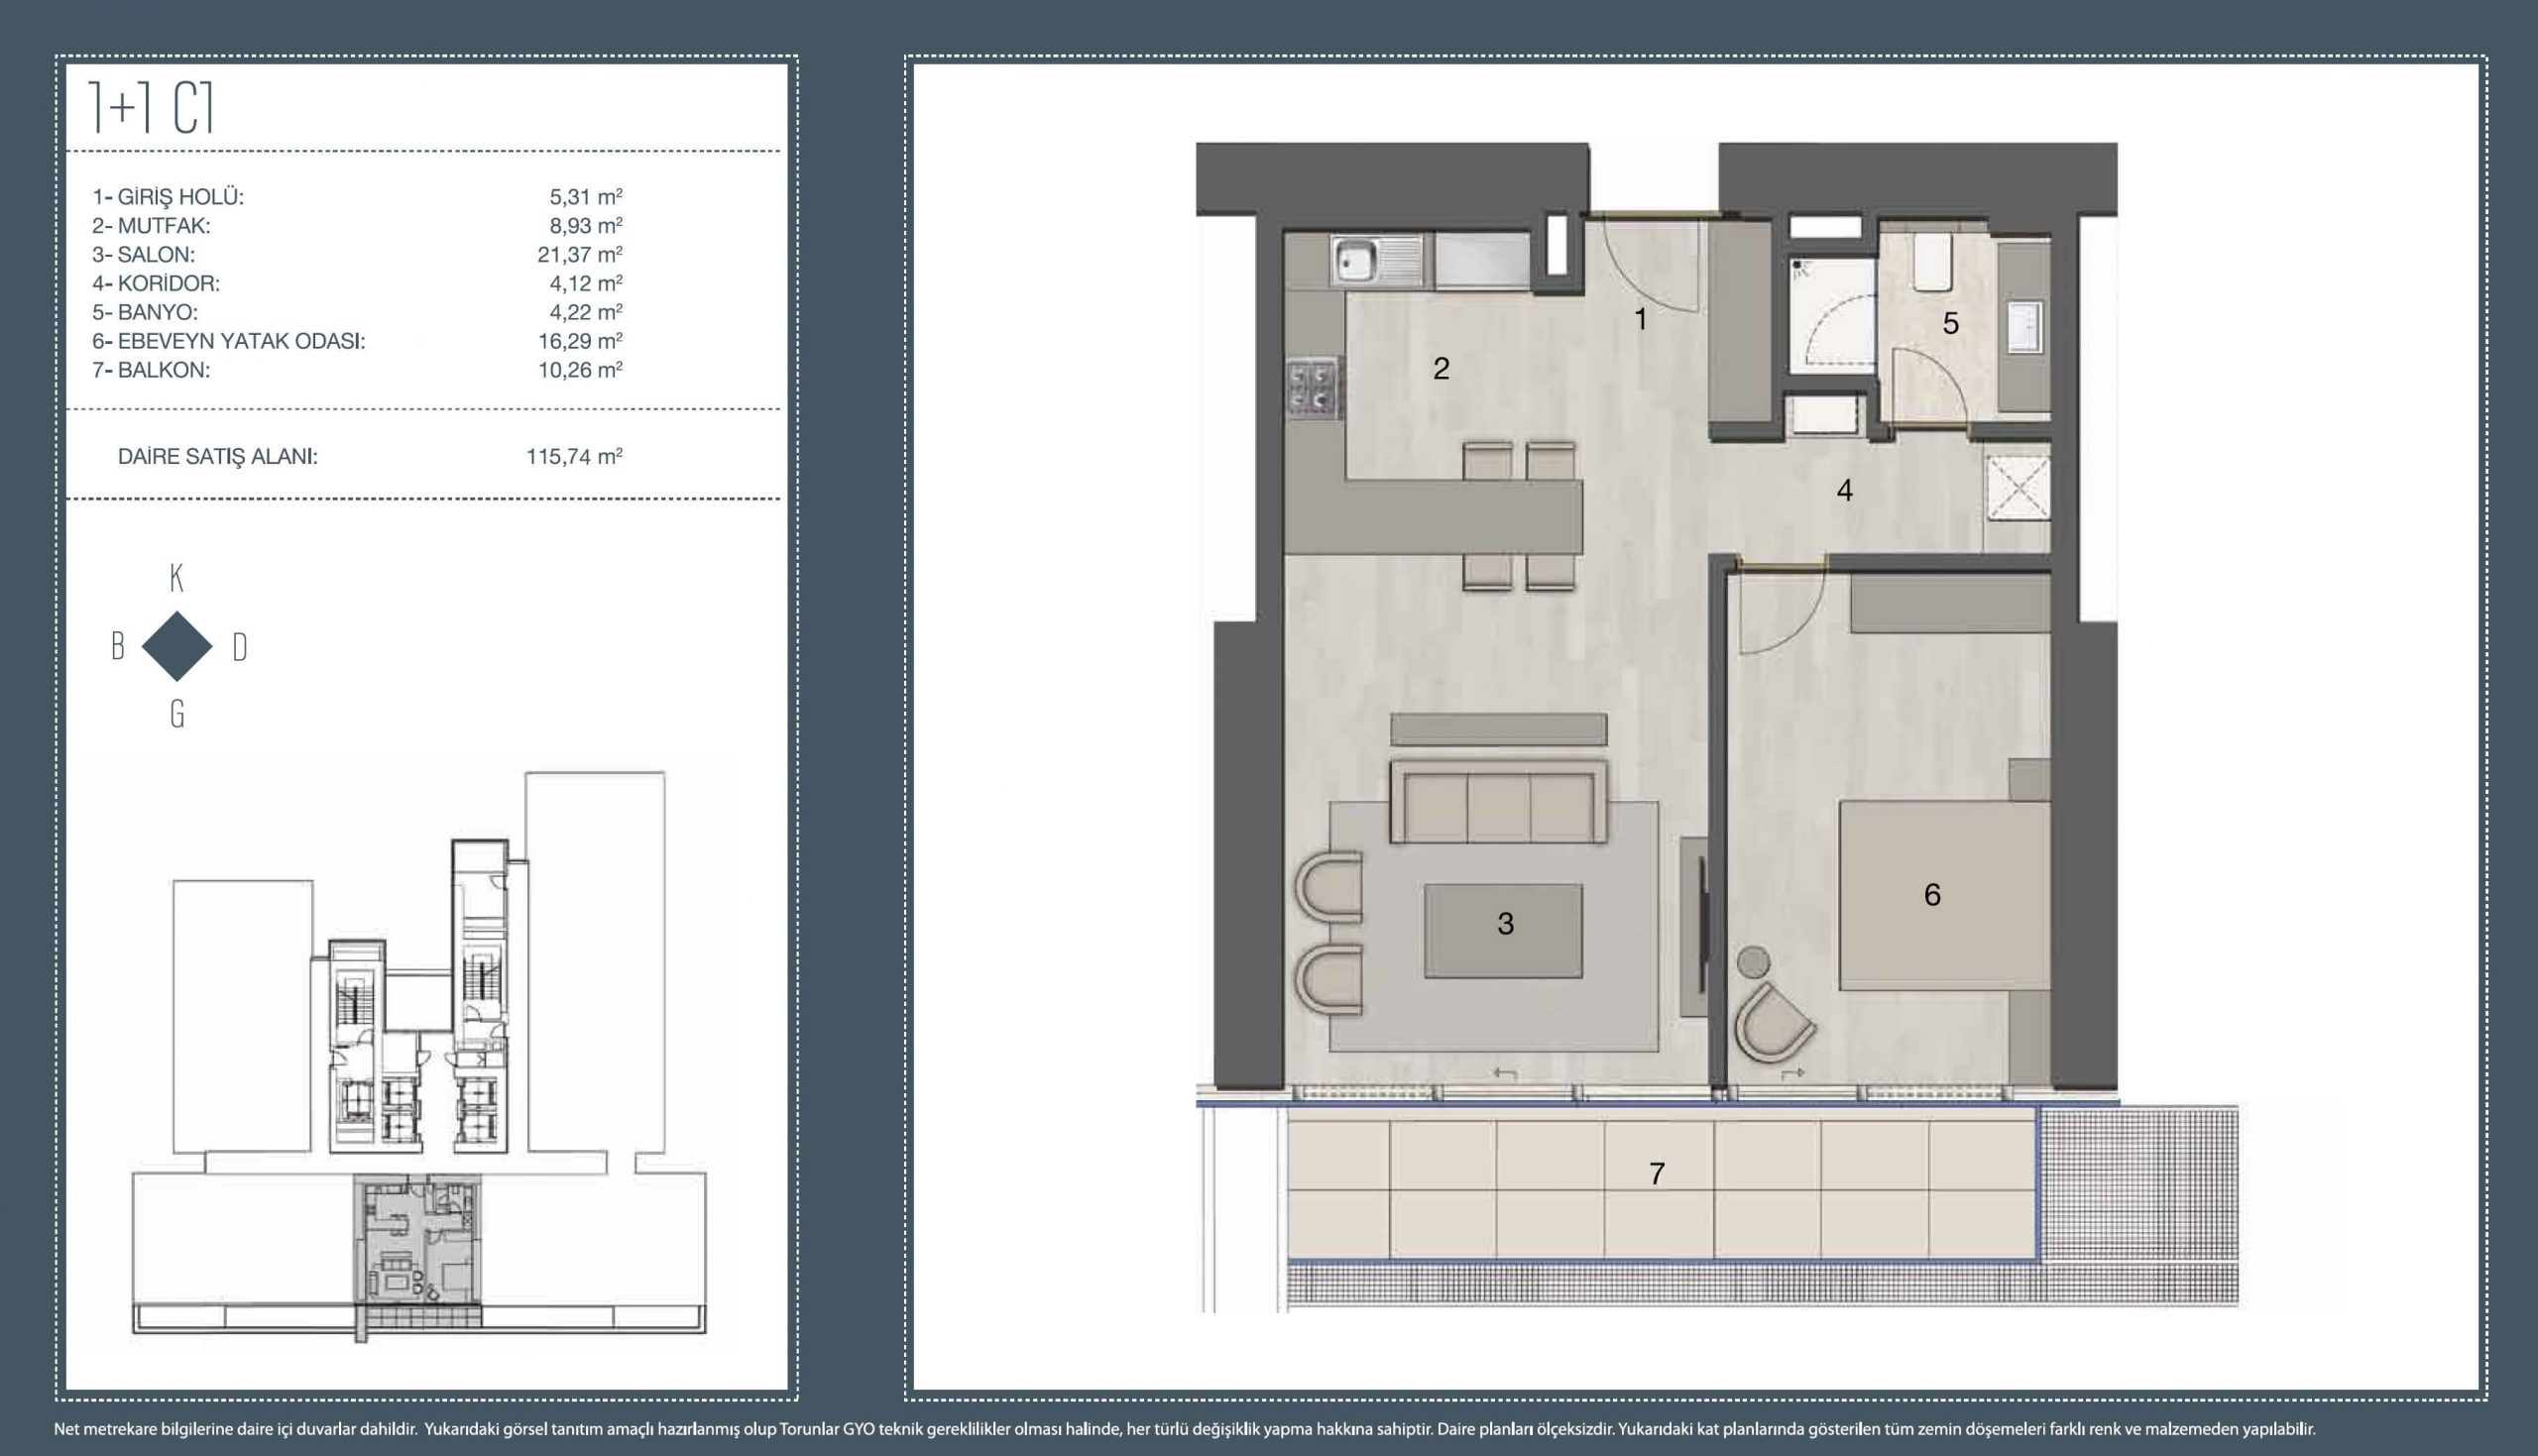The image size is (2538, 1456).
Task: Click the 1+1 C1 plan title
Action: [152, 108]
